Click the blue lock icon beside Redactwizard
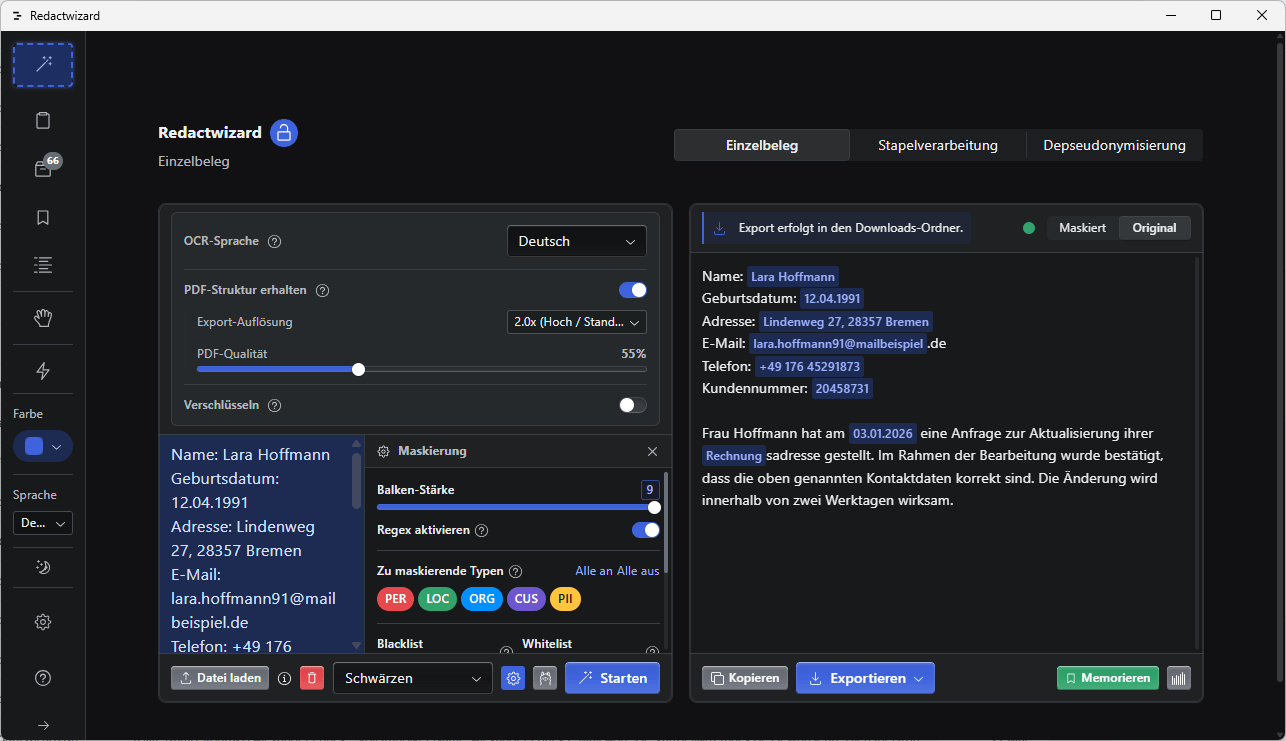1286x741 pixels. pyautogui.click(x=284, y=133)
